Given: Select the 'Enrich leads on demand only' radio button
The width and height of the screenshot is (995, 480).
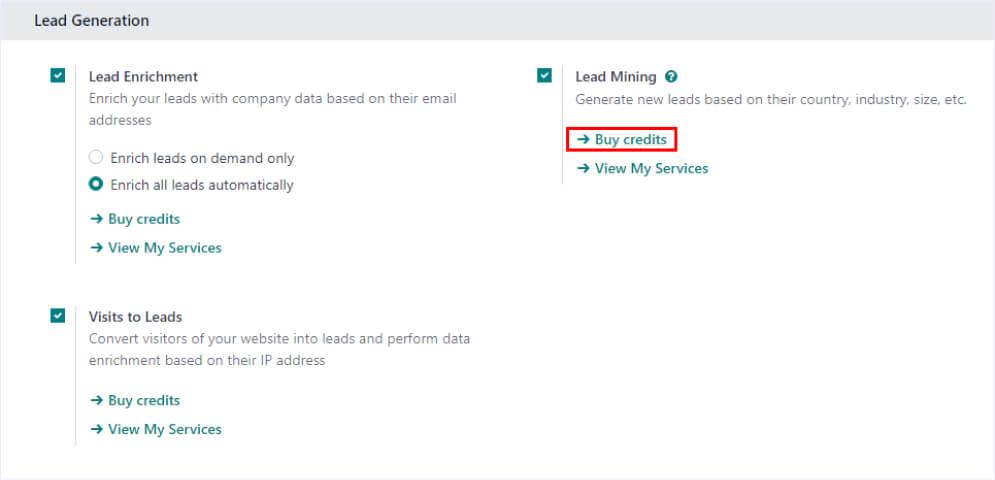Looking at the screenshot, I should click(x=96, y=158).
